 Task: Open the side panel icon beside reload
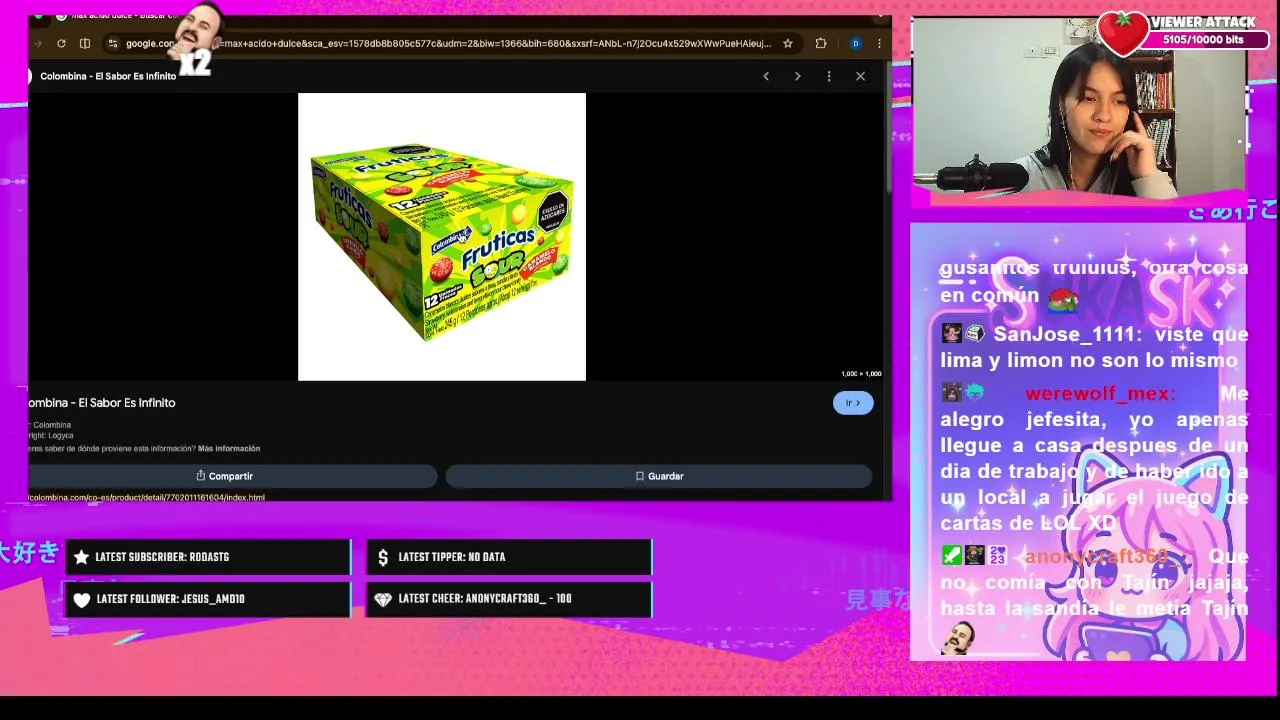[85, 43]
